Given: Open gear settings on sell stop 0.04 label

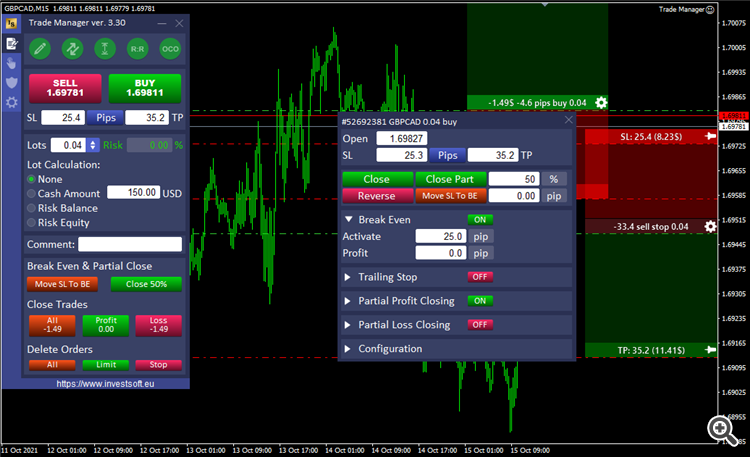Looking at the screenshot, I should (x=711, y=226).
